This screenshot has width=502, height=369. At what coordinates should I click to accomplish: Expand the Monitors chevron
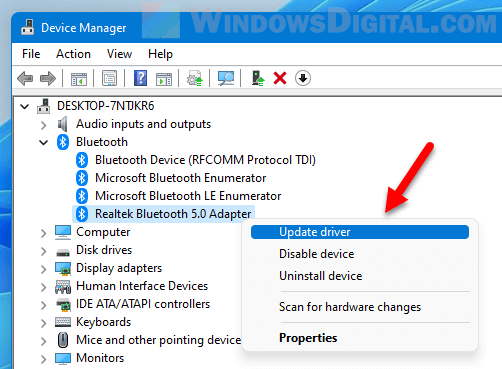pos(44,359)
